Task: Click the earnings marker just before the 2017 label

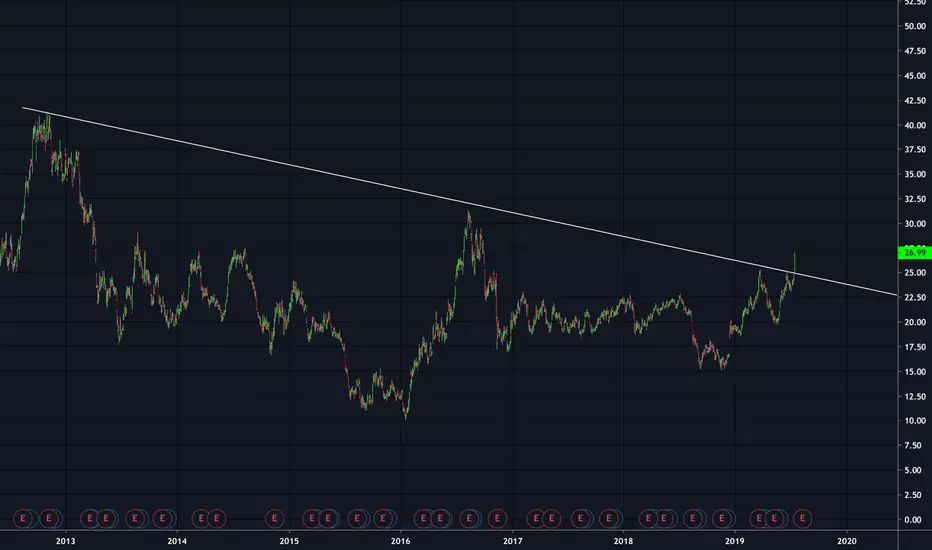Action: [x=498, y=518]
